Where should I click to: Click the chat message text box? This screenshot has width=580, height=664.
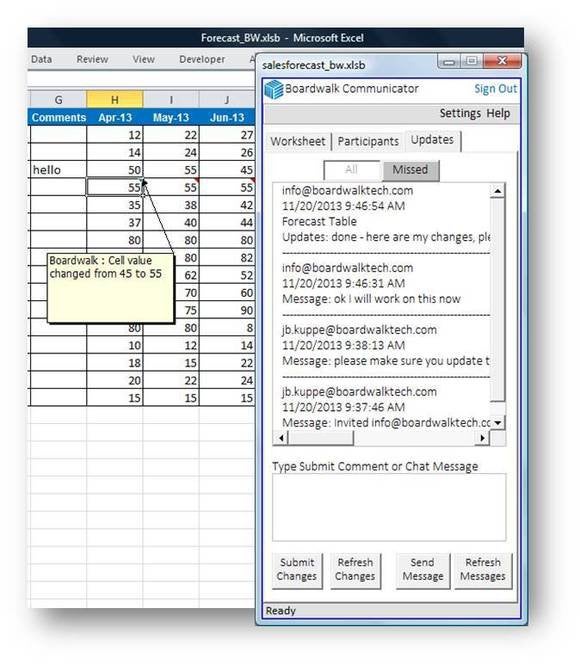(x=389, y=507)
